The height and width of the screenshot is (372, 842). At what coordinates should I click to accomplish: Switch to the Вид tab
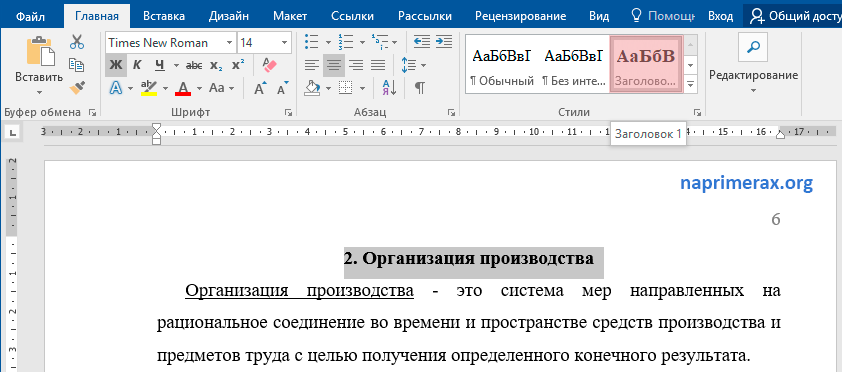pyautogui.click(x=599, y=16)
